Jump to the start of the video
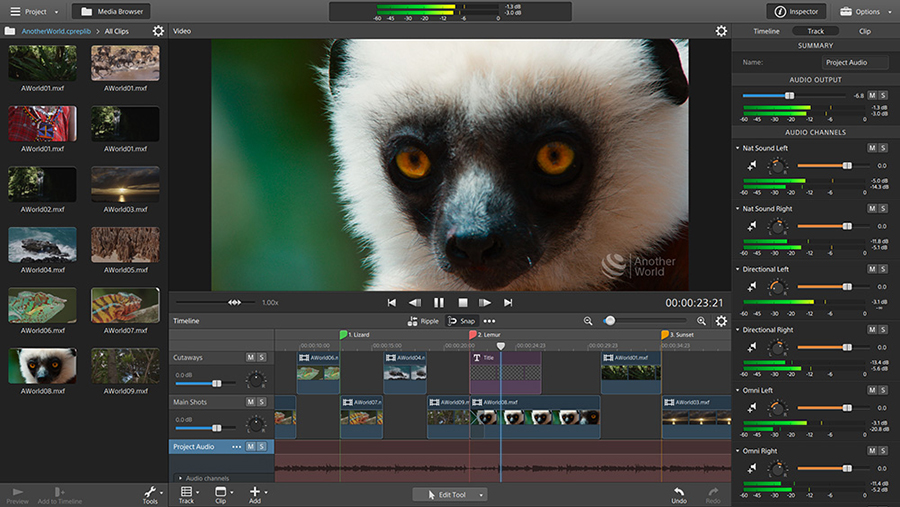Screen dimensions: 900x507 tap(392, 302)
